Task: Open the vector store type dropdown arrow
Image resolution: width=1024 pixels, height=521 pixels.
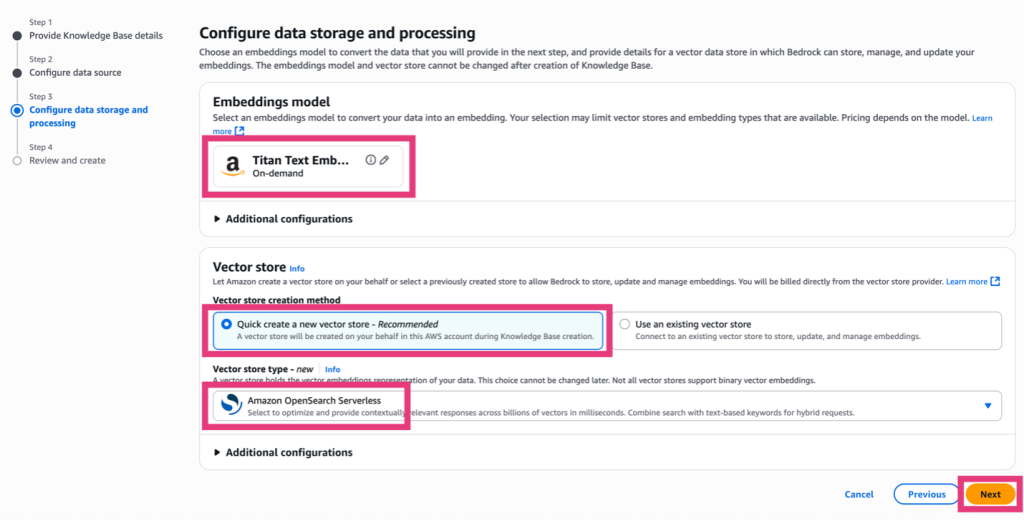Action: point(988,405)
